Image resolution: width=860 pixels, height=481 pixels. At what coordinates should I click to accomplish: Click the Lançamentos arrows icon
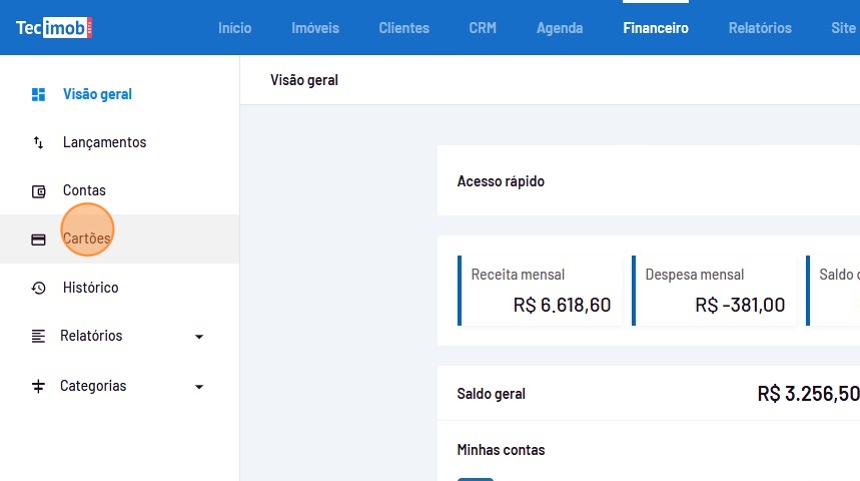(x=39, y=143)
